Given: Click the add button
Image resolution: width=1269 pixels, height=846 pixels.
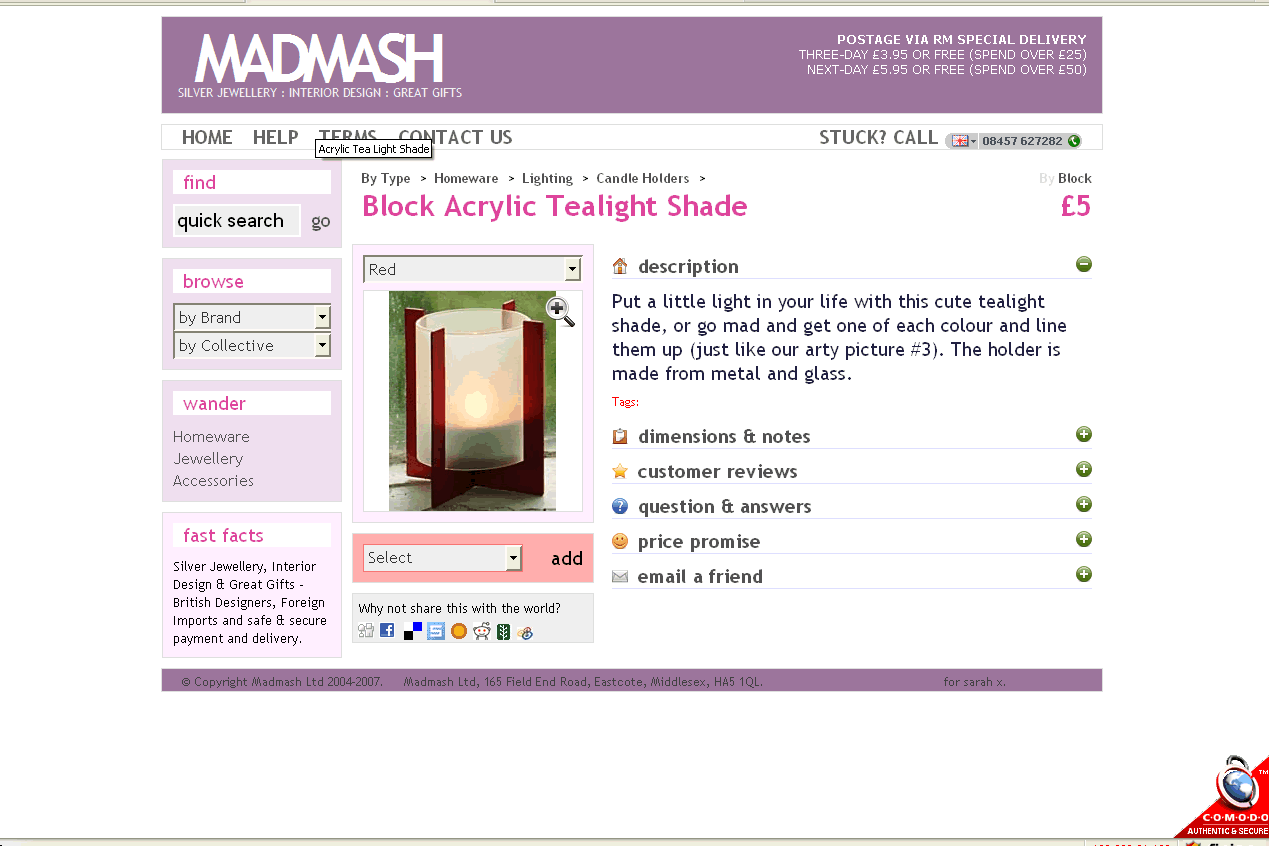Looking at the screenshot, I should [567, 559].
